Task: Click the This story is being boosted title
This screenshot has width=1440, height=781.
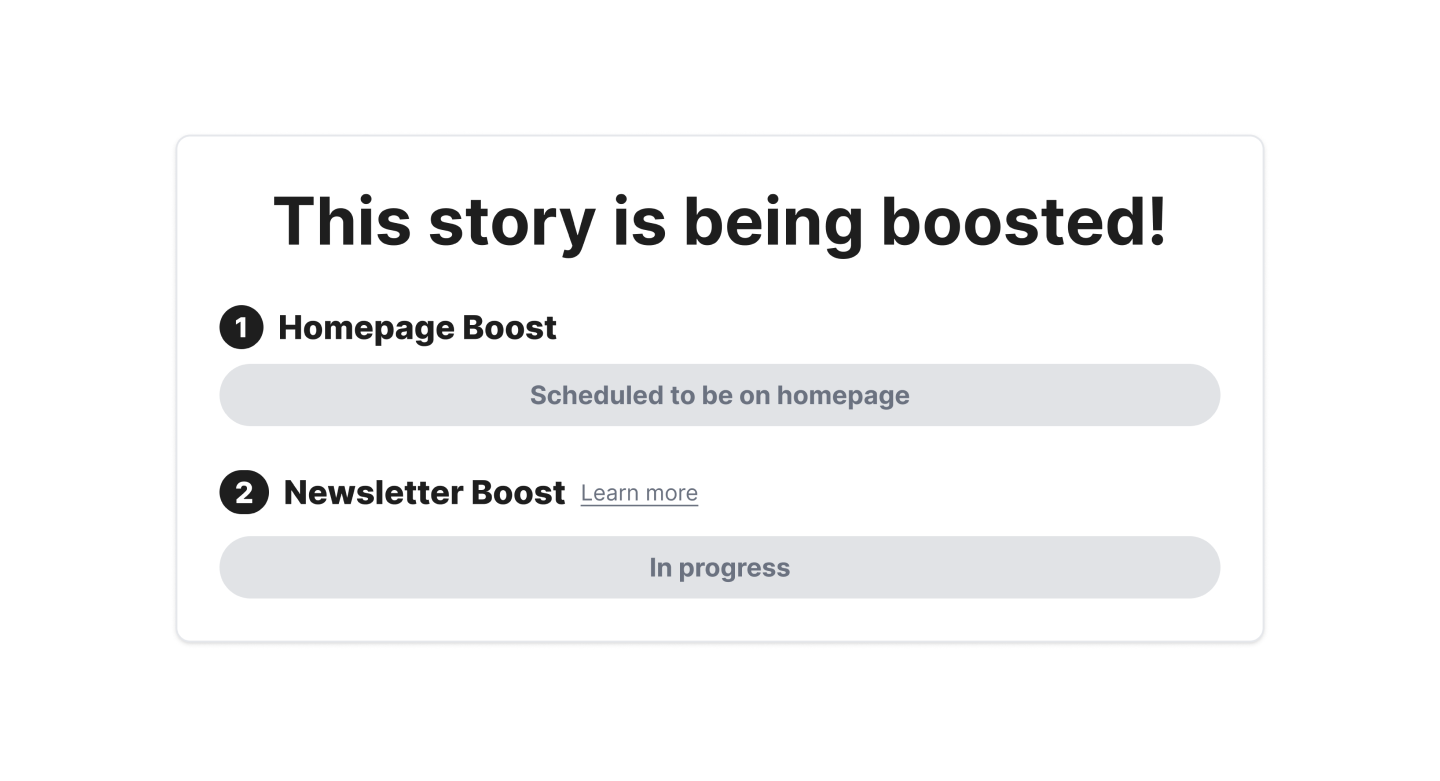Action: click(720, 221)
